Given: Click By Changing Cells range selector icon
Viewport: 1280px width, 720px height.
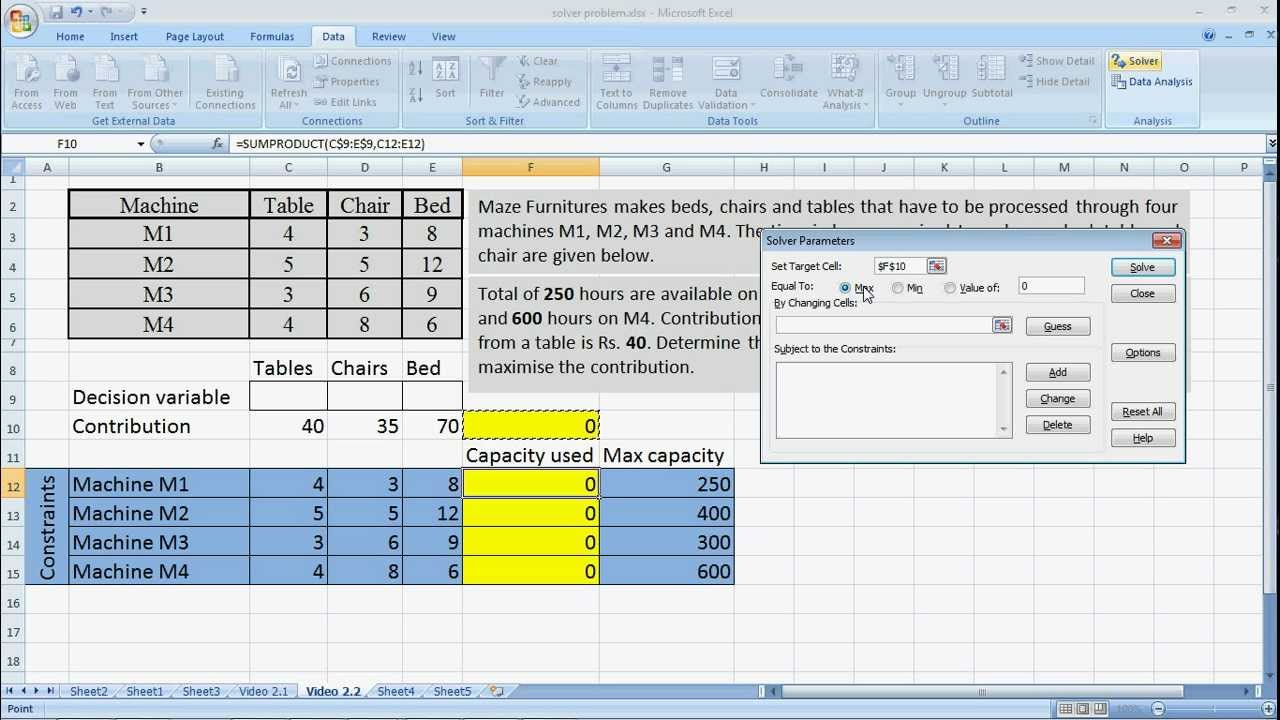Looking at the screenshot, I should (1002, 326).
